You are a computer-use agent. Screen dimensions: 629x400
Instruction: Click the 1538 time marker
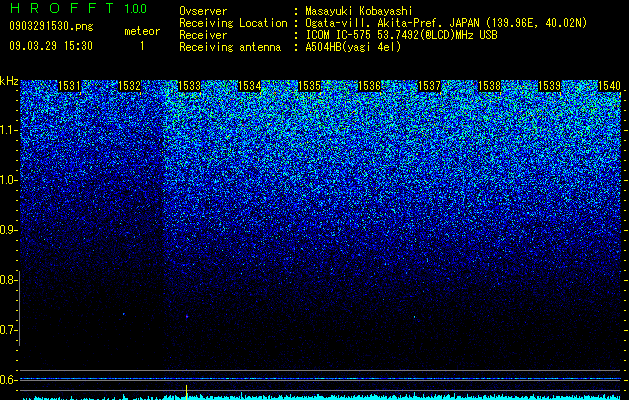coord(490,86)
